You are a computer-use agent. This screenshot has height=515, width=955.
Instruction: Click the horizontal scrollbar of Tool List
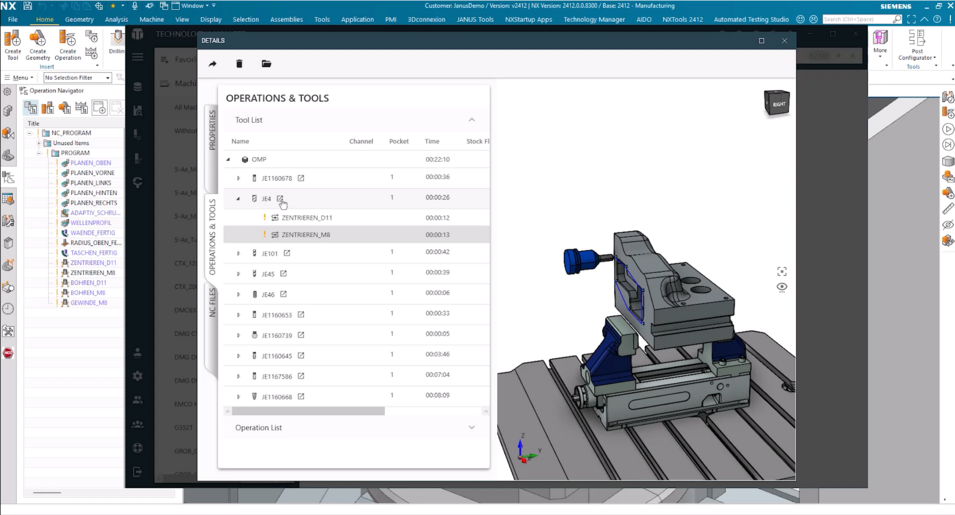(308, 412)
